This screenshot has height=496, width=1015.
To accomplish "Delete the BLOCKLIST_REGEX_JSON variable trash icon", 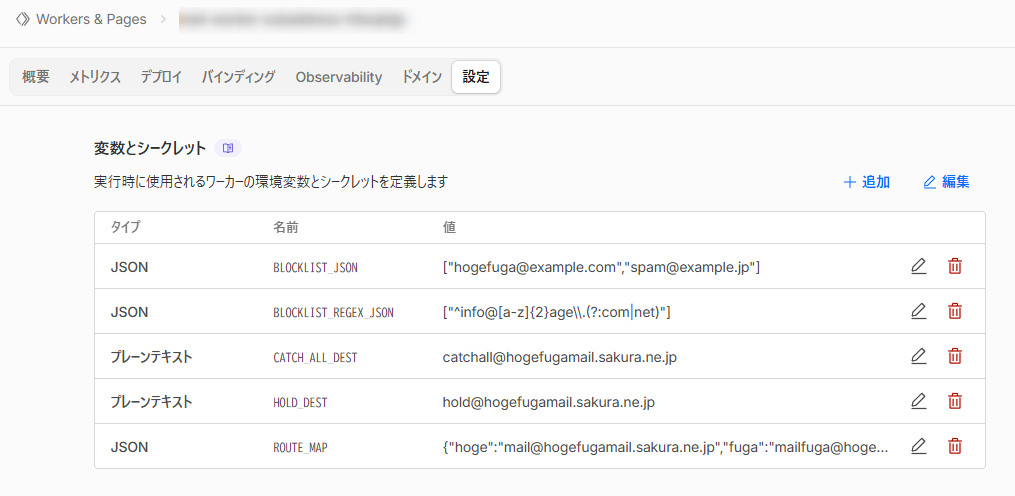I will 954,311.
